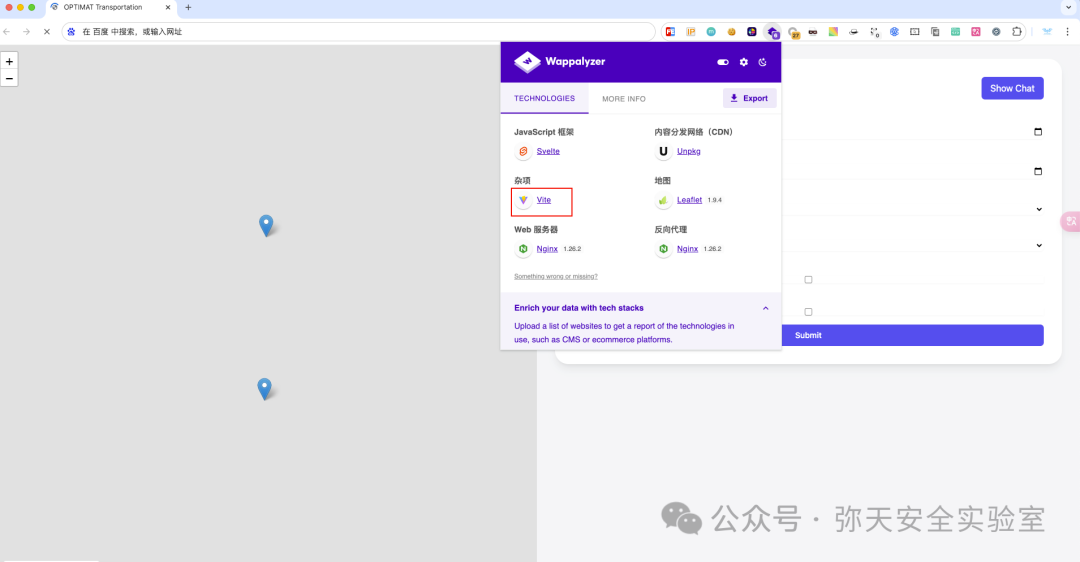Open the Vite link
Image resolution: width=1080 pixels, height=562 pixels.
pos(543,200)
